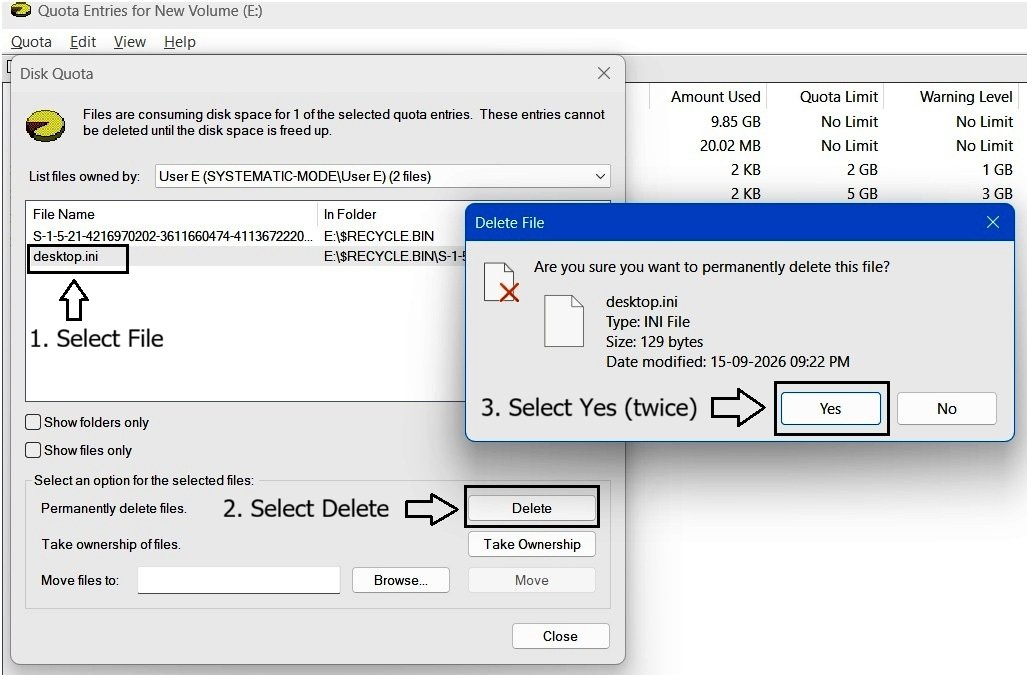Click the E:\$RECYCLE.BIN folder cell in first row
Image resolution: width=1027 pixels, height=675 pixels.
tap(379, 236)
